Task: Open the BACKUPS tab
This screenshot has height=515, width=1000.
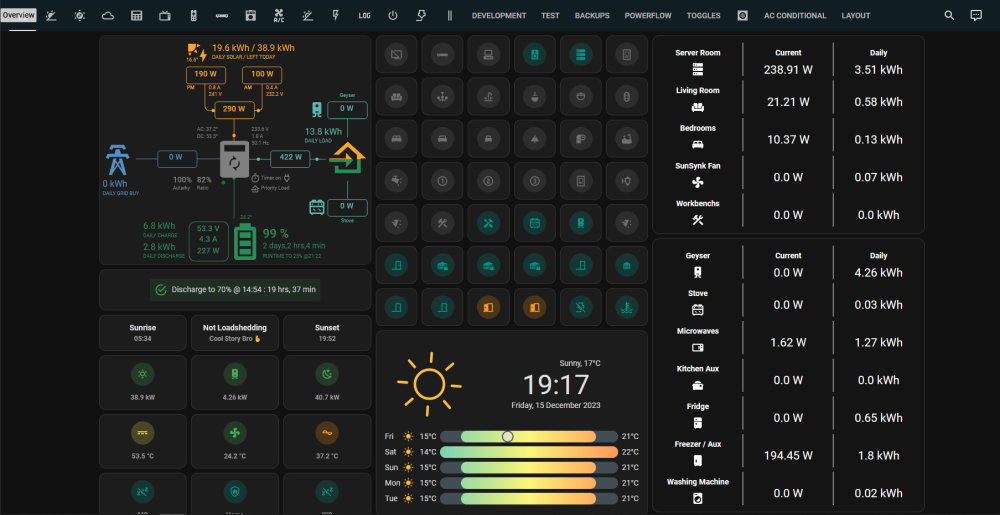Action: coord(592,15)
